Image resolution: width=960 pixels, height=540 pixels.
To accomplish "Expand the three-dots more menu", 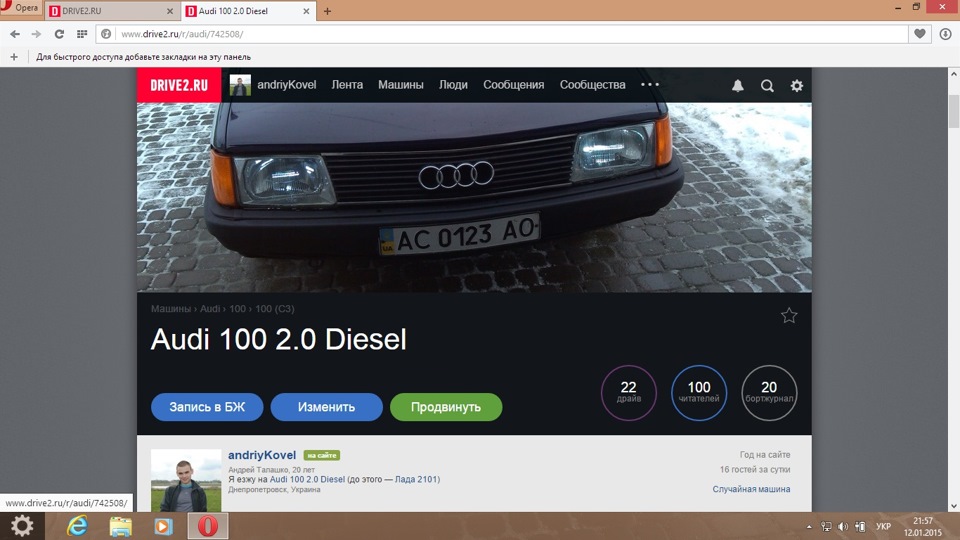I will (x=650, y=84).
